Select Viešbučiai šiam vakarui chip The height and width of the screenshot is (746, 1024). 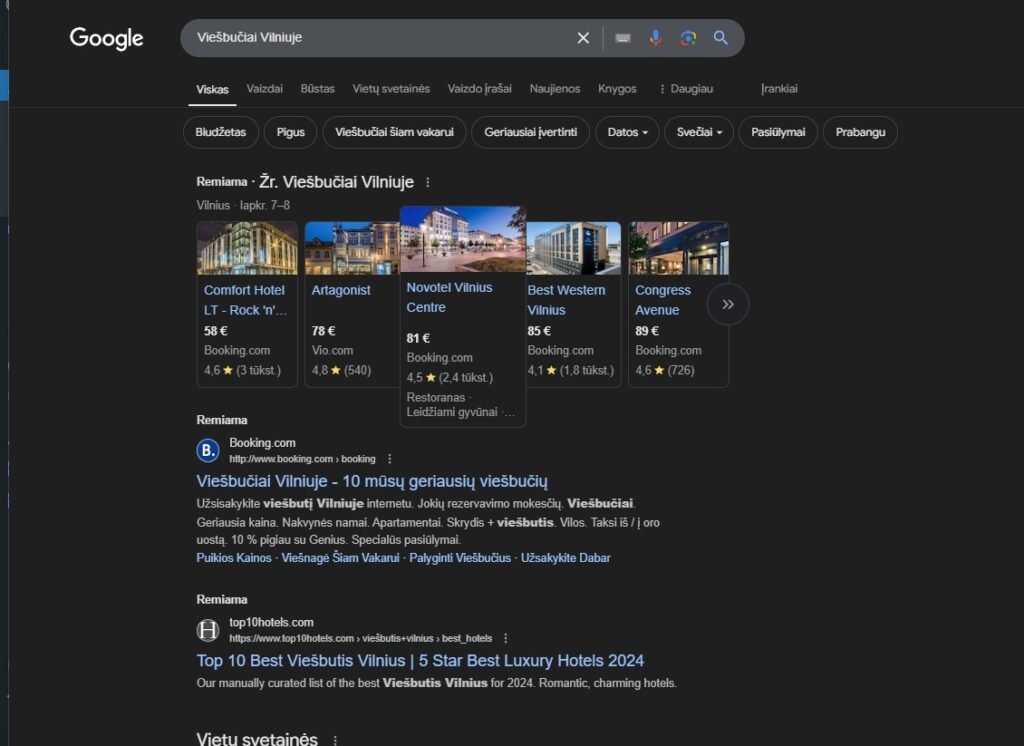[394, 133]
